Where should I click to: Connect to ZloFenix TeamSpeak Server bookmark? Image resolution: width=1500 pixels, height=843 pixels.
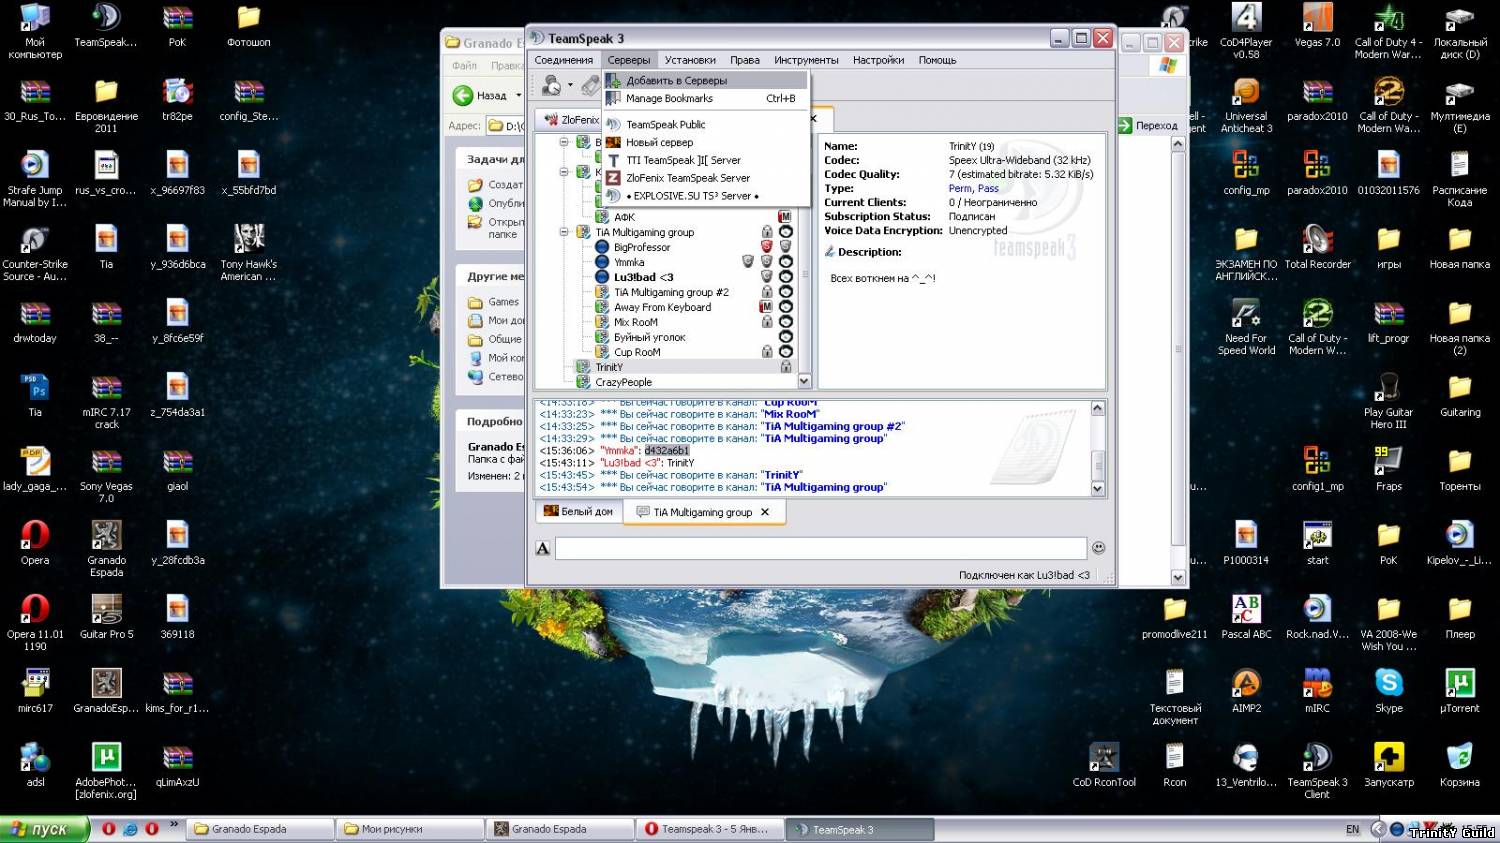coord(687,178)
